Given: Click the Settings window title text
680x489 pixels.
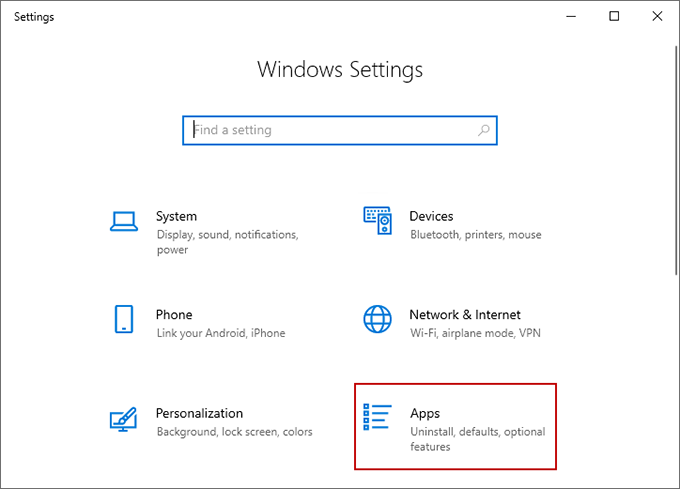Looking at the screenshot, I should pos(34,17).
